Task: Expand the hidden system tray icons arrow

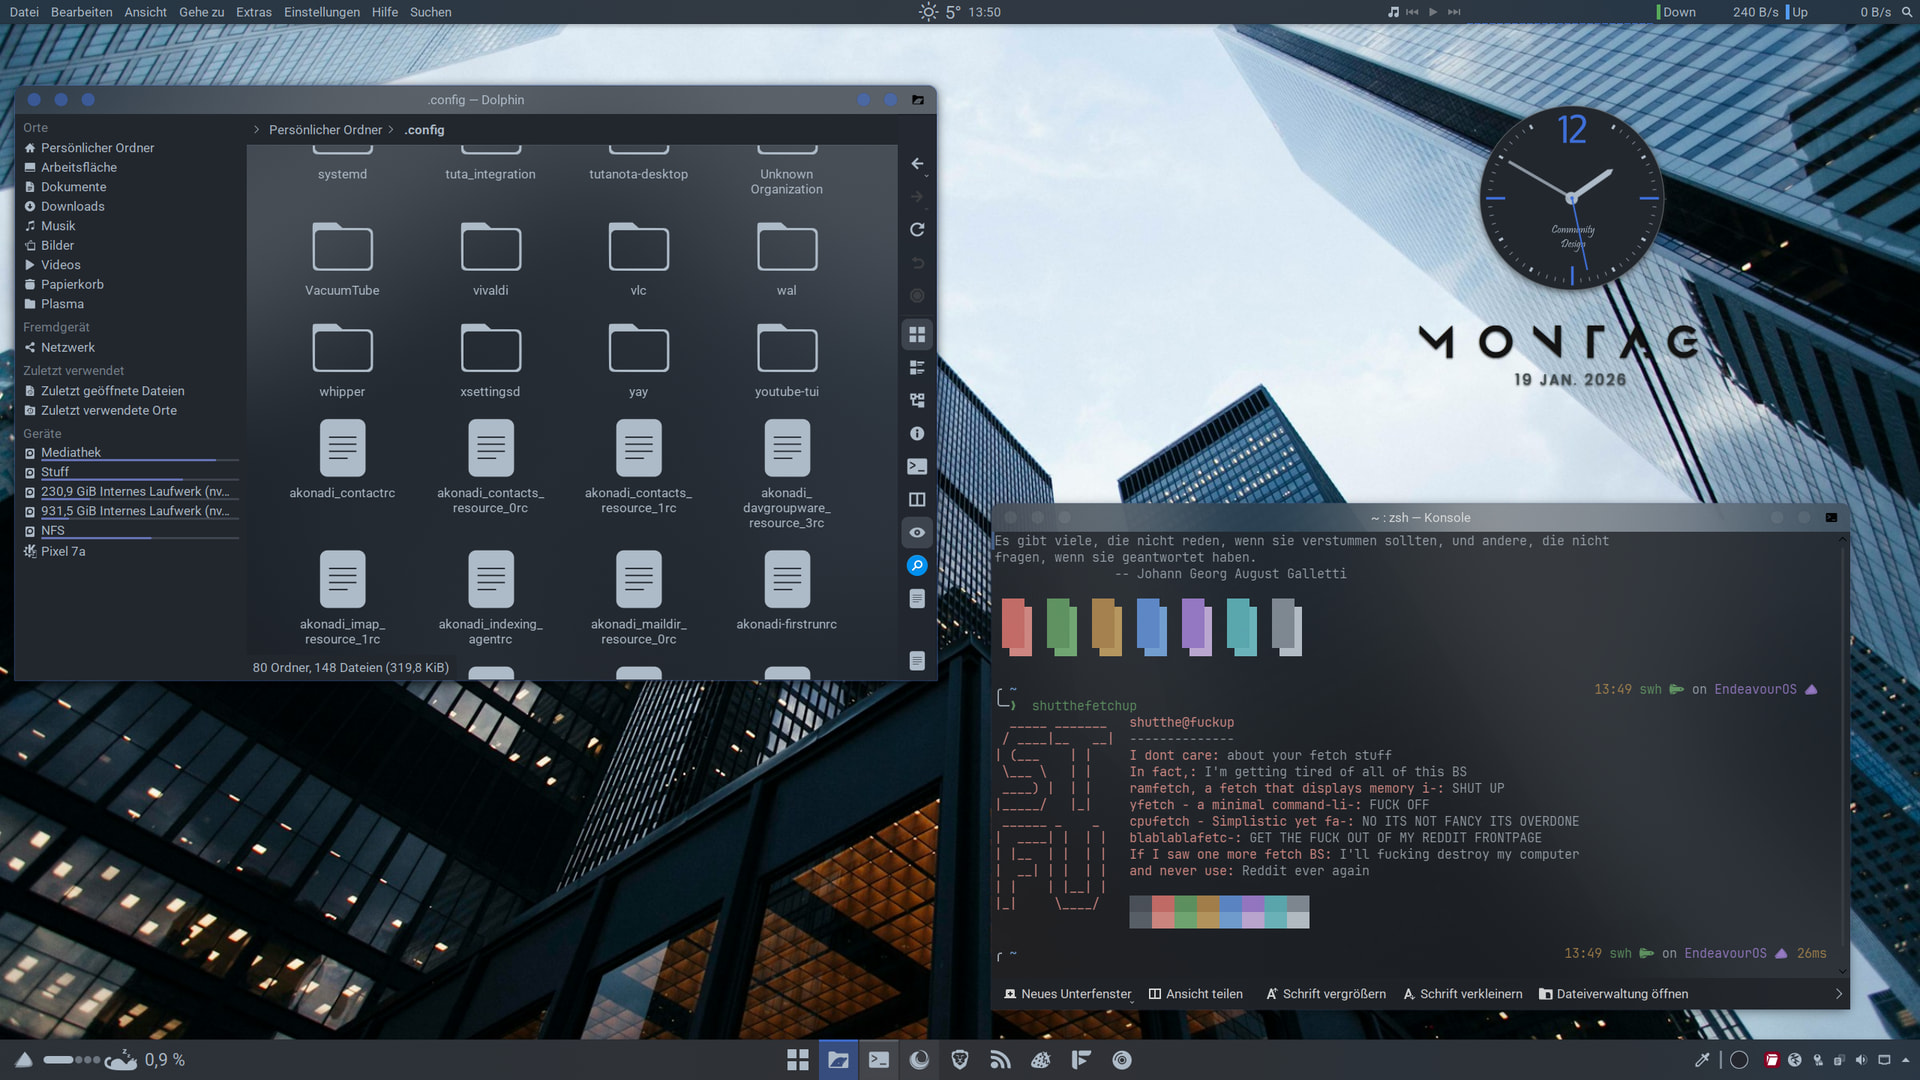Action: (x=1905, y=1060)
